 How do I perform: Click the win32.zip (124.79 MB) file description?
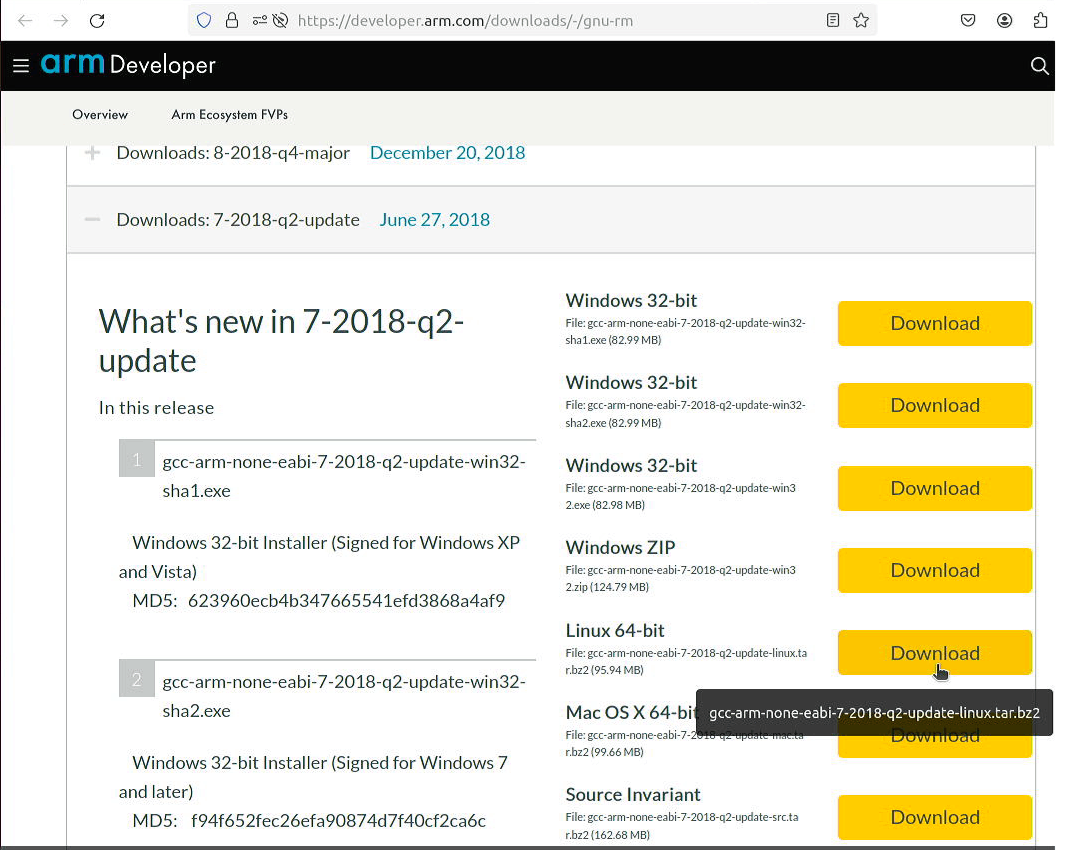(x=681, y=578)
